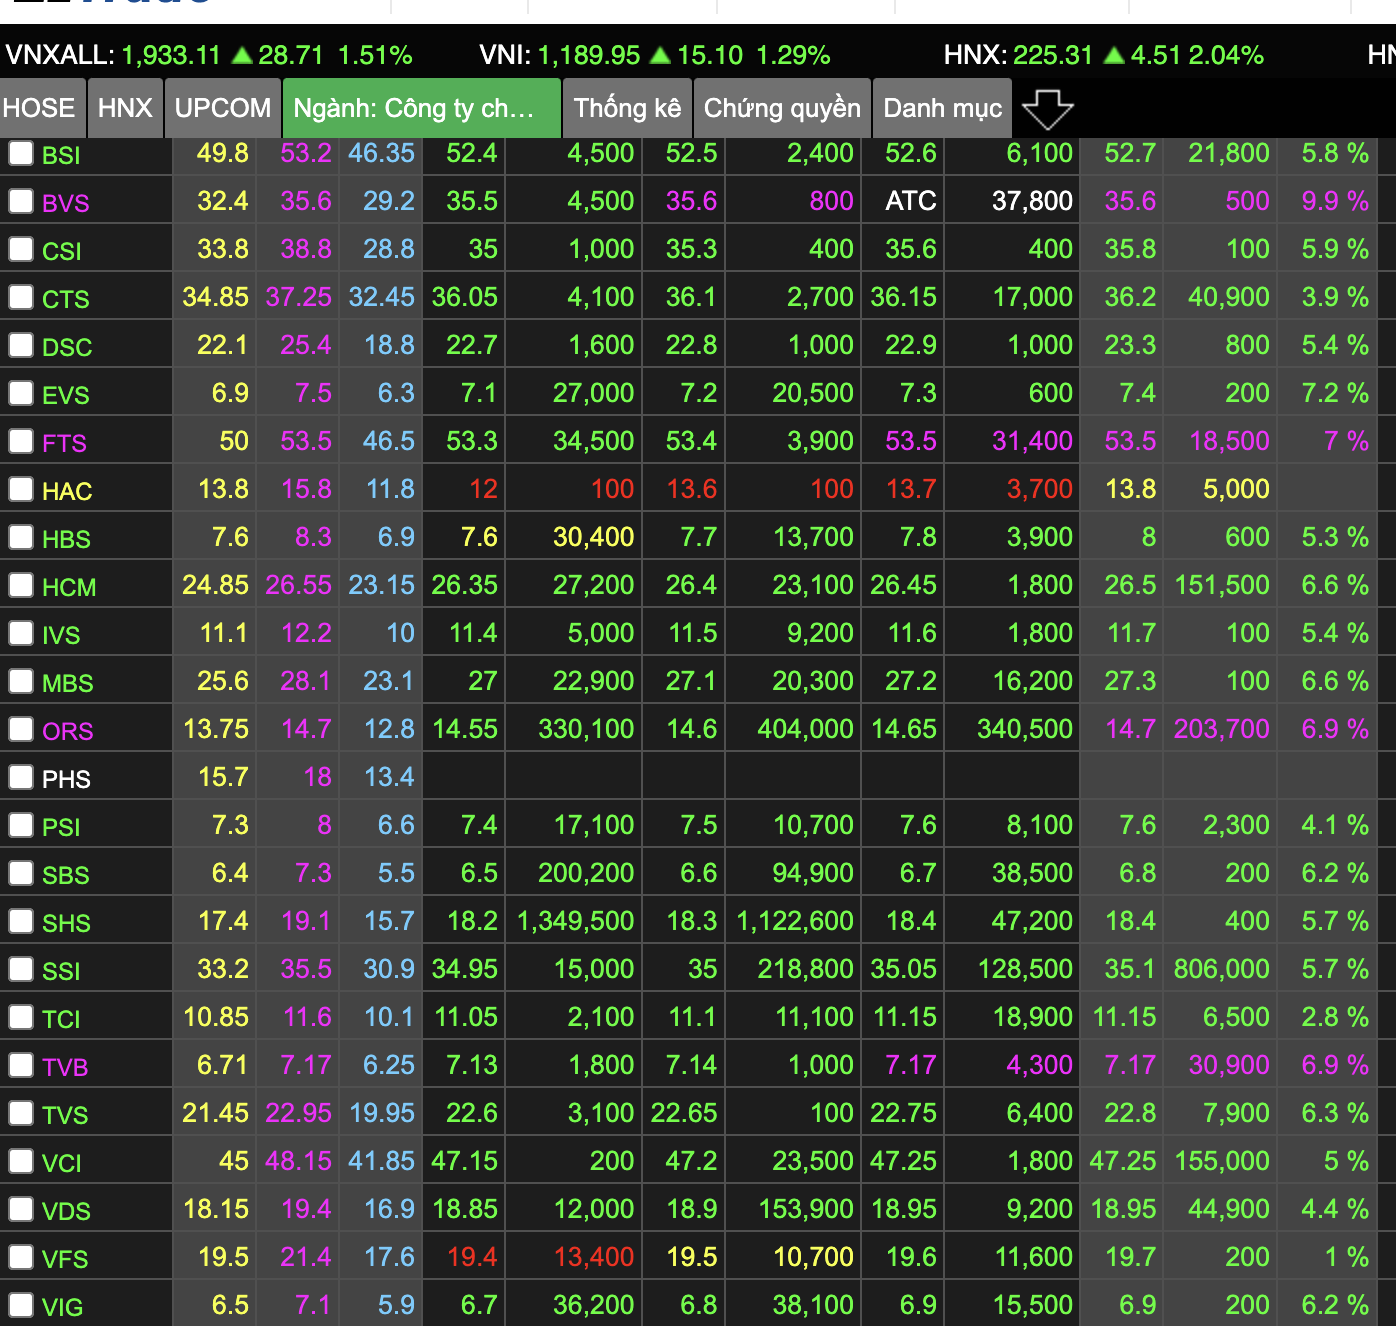The image size is (1396, 1328).
Task: Tick the checkbox for BVS
Action: tap(21, 201)
